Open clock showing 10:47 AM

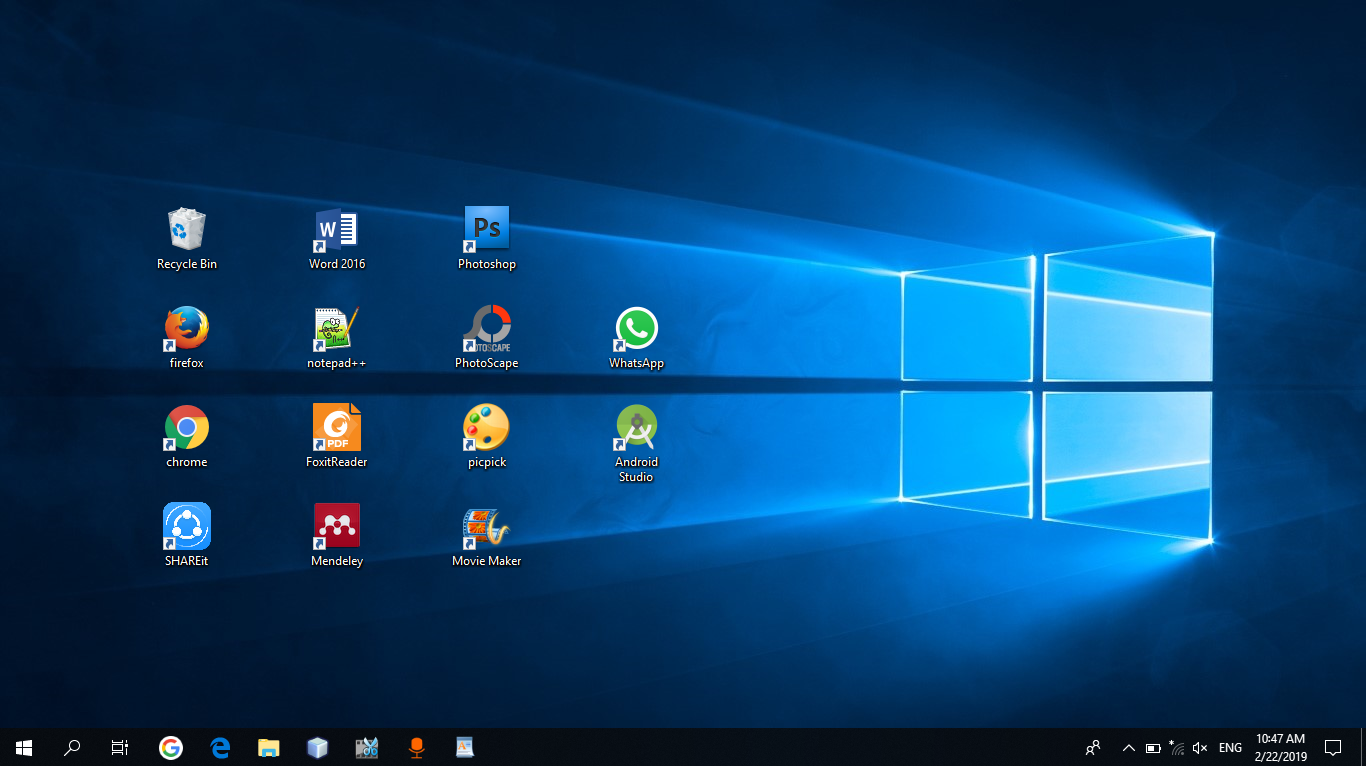[x=1281, y=747]
